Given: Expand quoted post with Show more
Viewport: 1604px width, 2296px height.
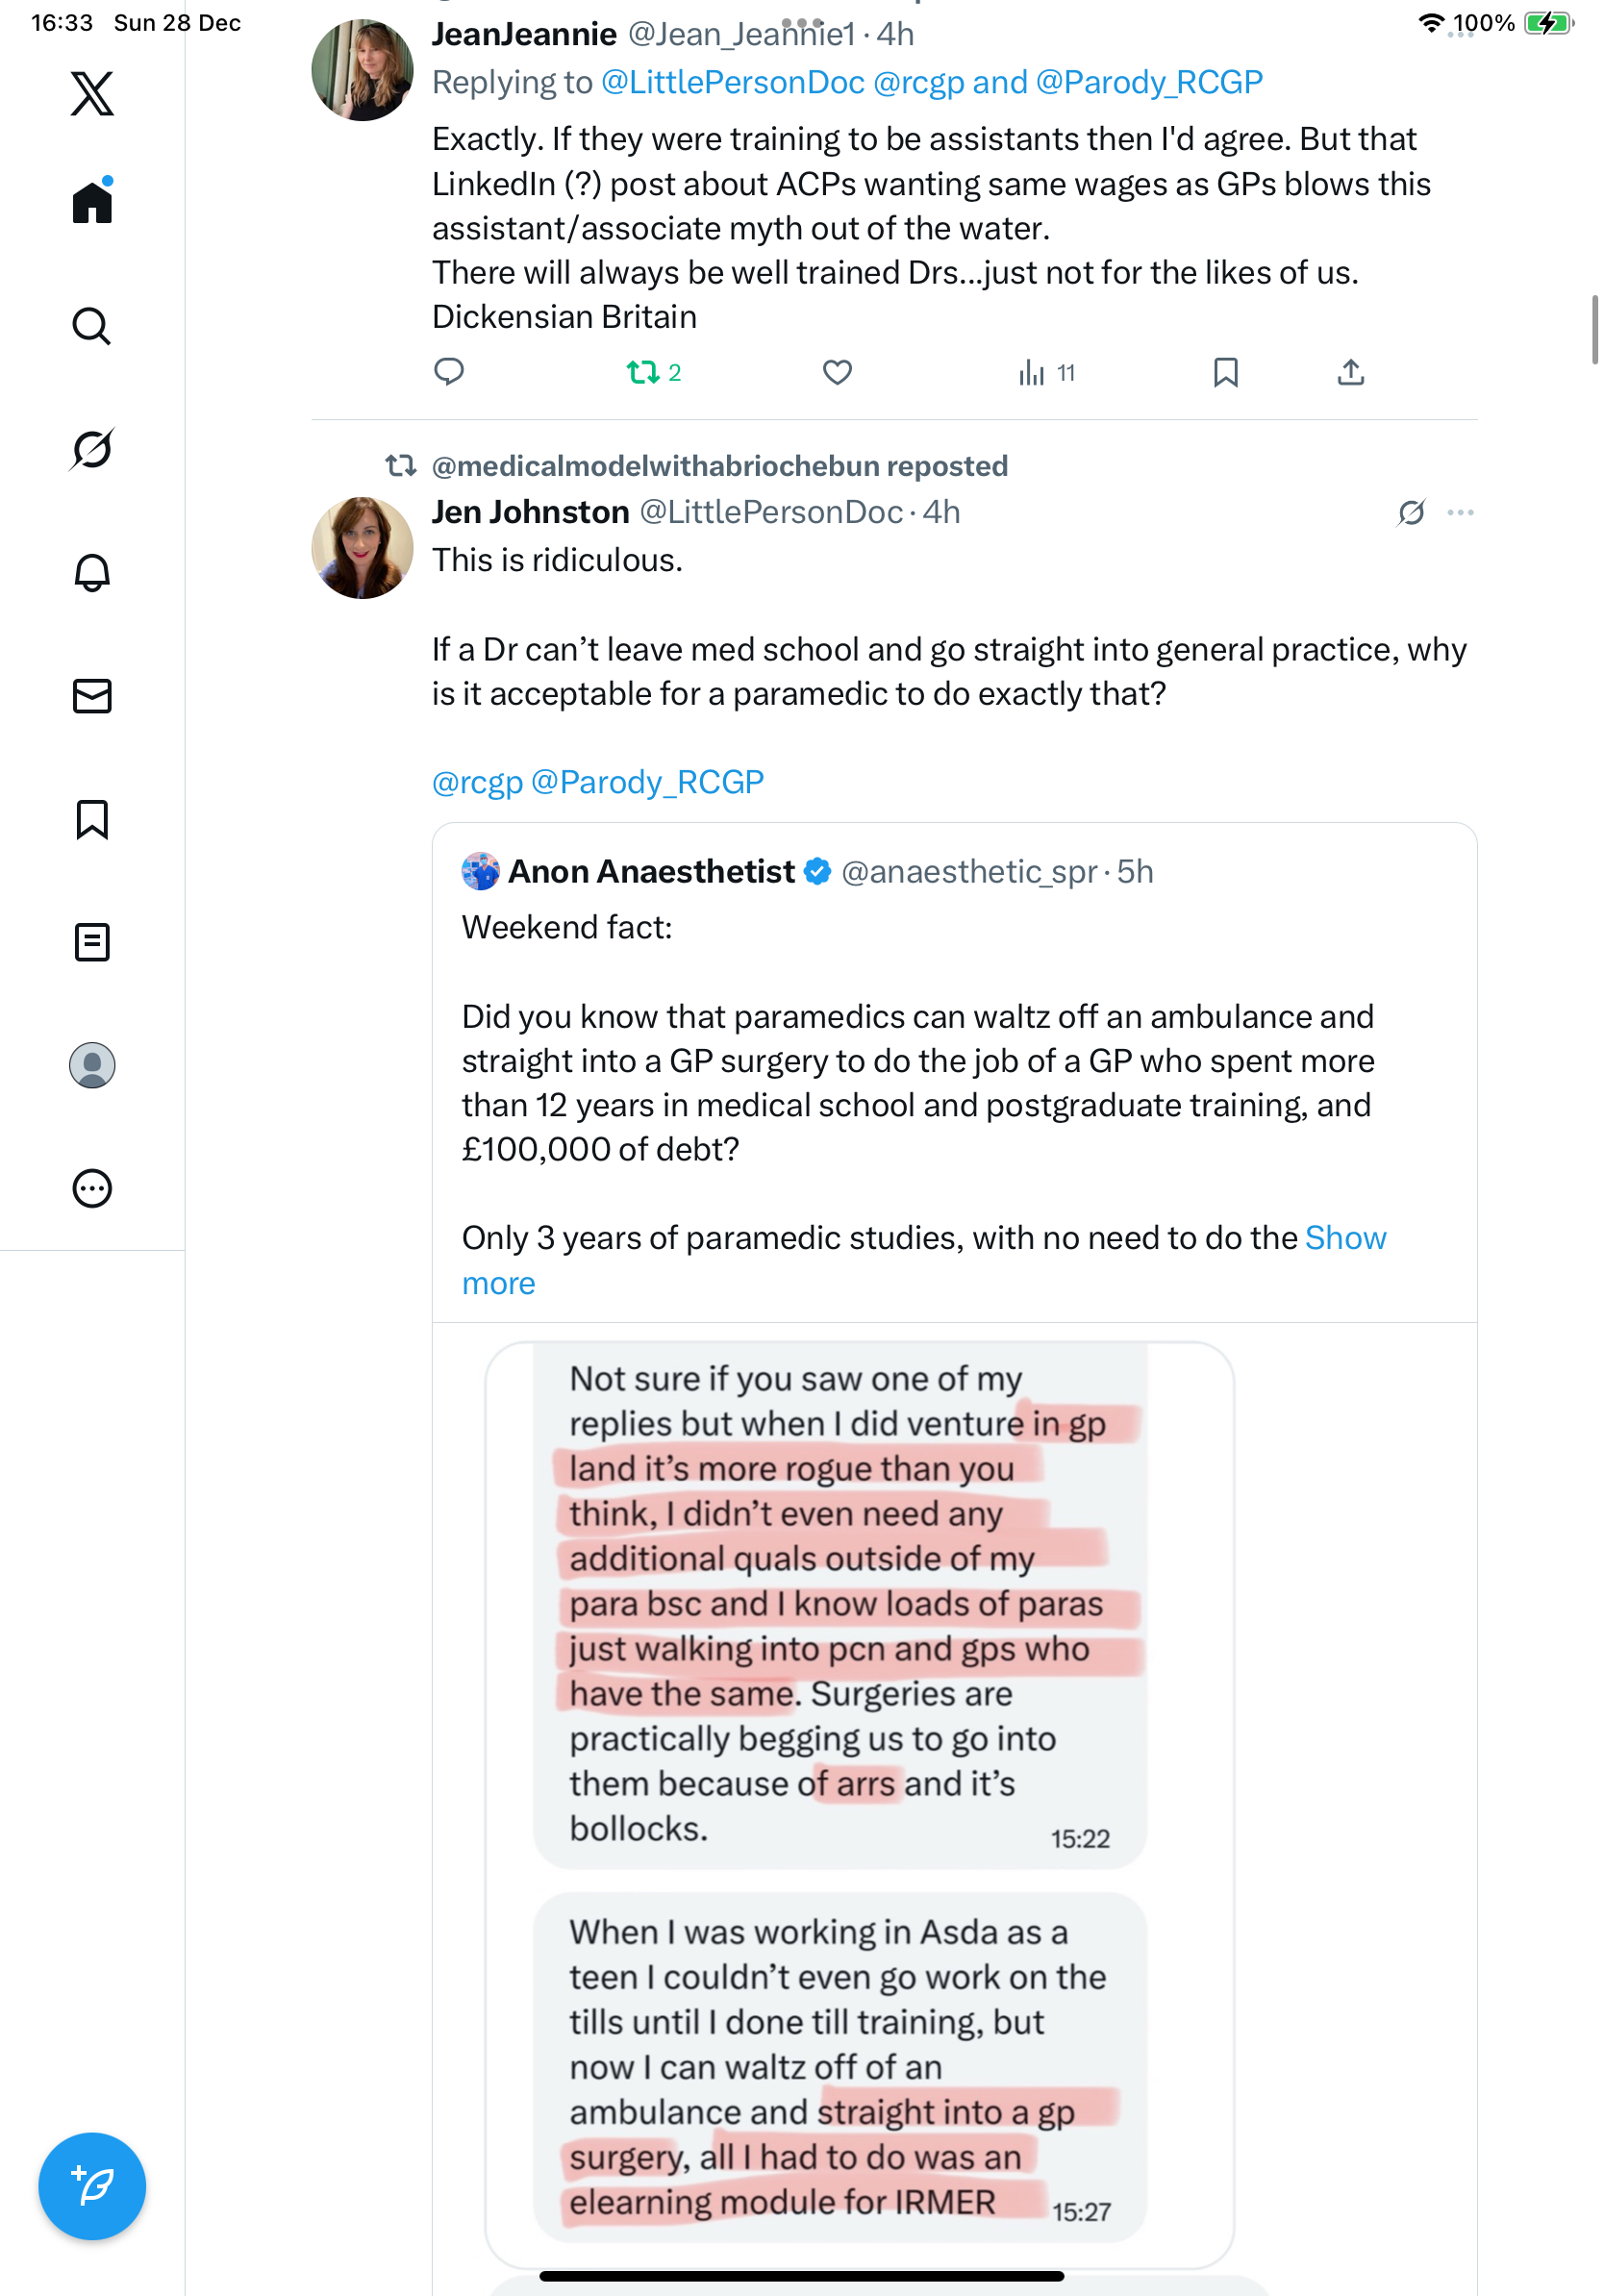Looking at the screenshot, I should 1345,1238.
